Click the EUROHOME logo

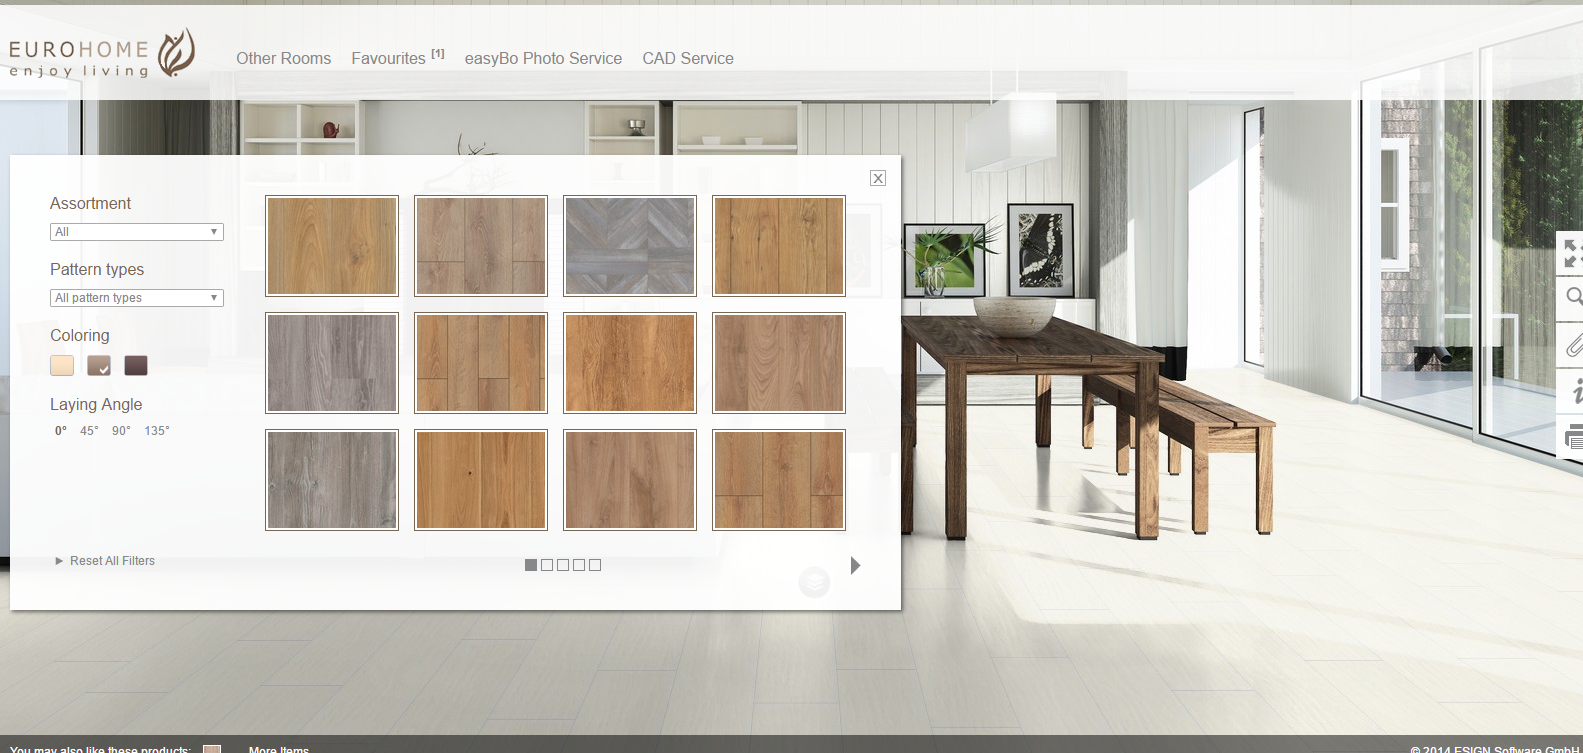pyautogui.click(x=101, y=54)
